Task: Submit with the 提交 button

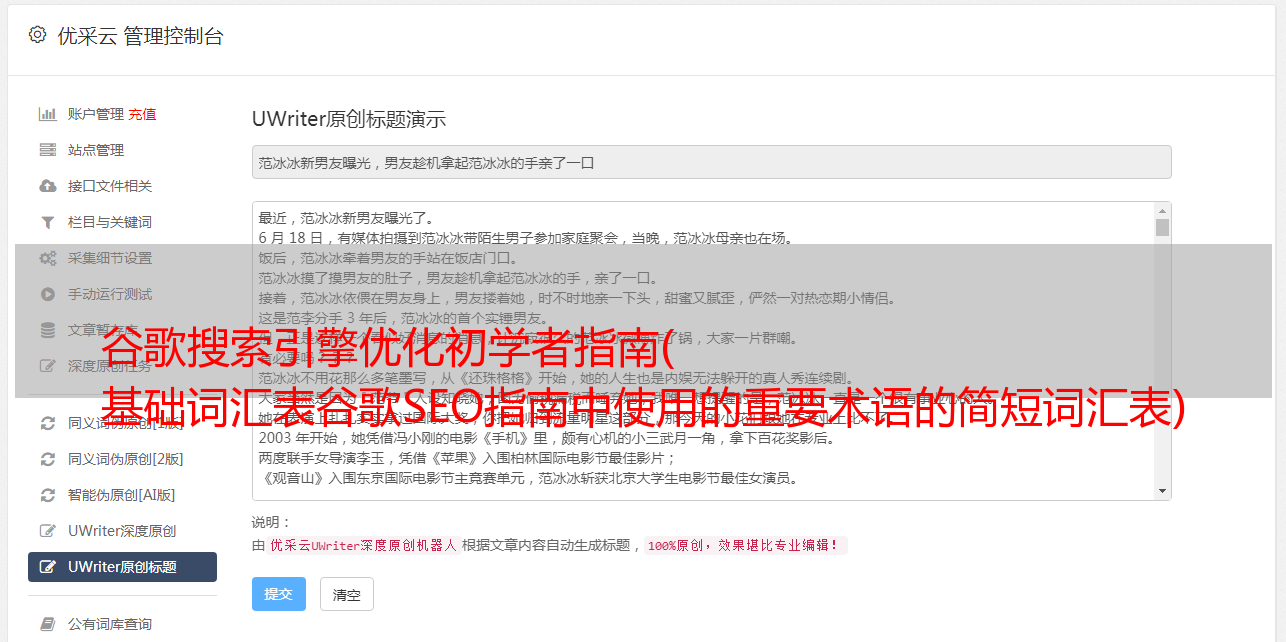Action: pos(278,594)
